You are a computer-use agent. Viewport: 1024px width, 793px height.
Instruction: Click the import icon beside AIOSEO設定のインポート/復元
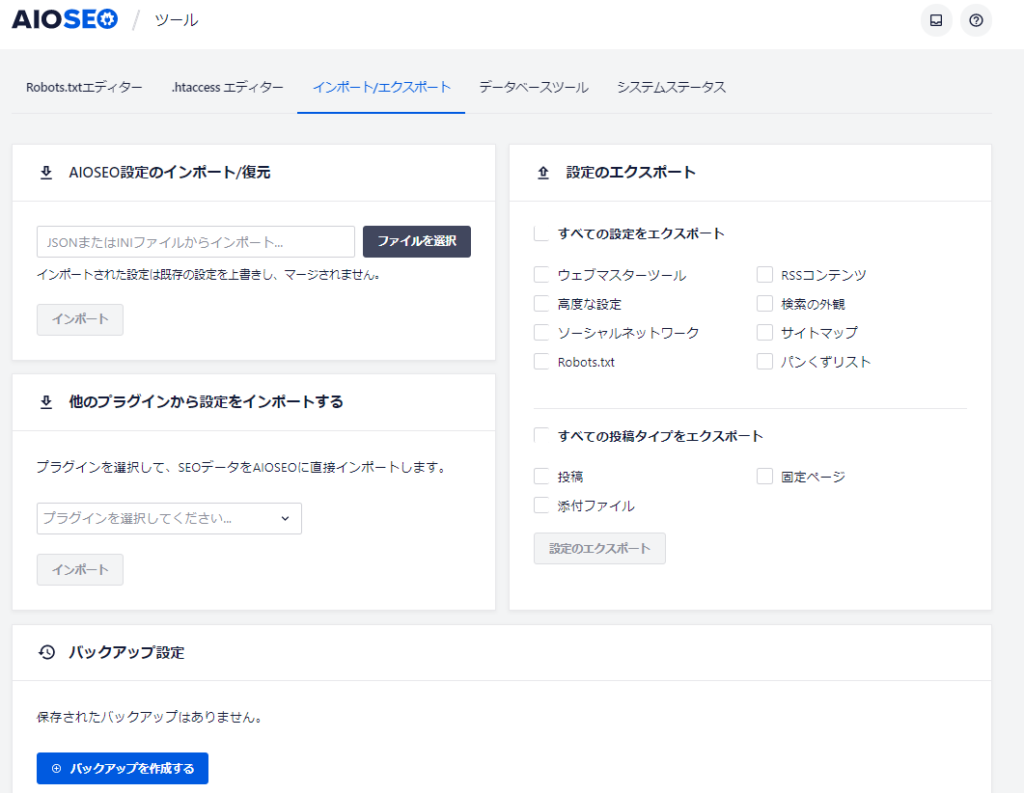point(45,172)
